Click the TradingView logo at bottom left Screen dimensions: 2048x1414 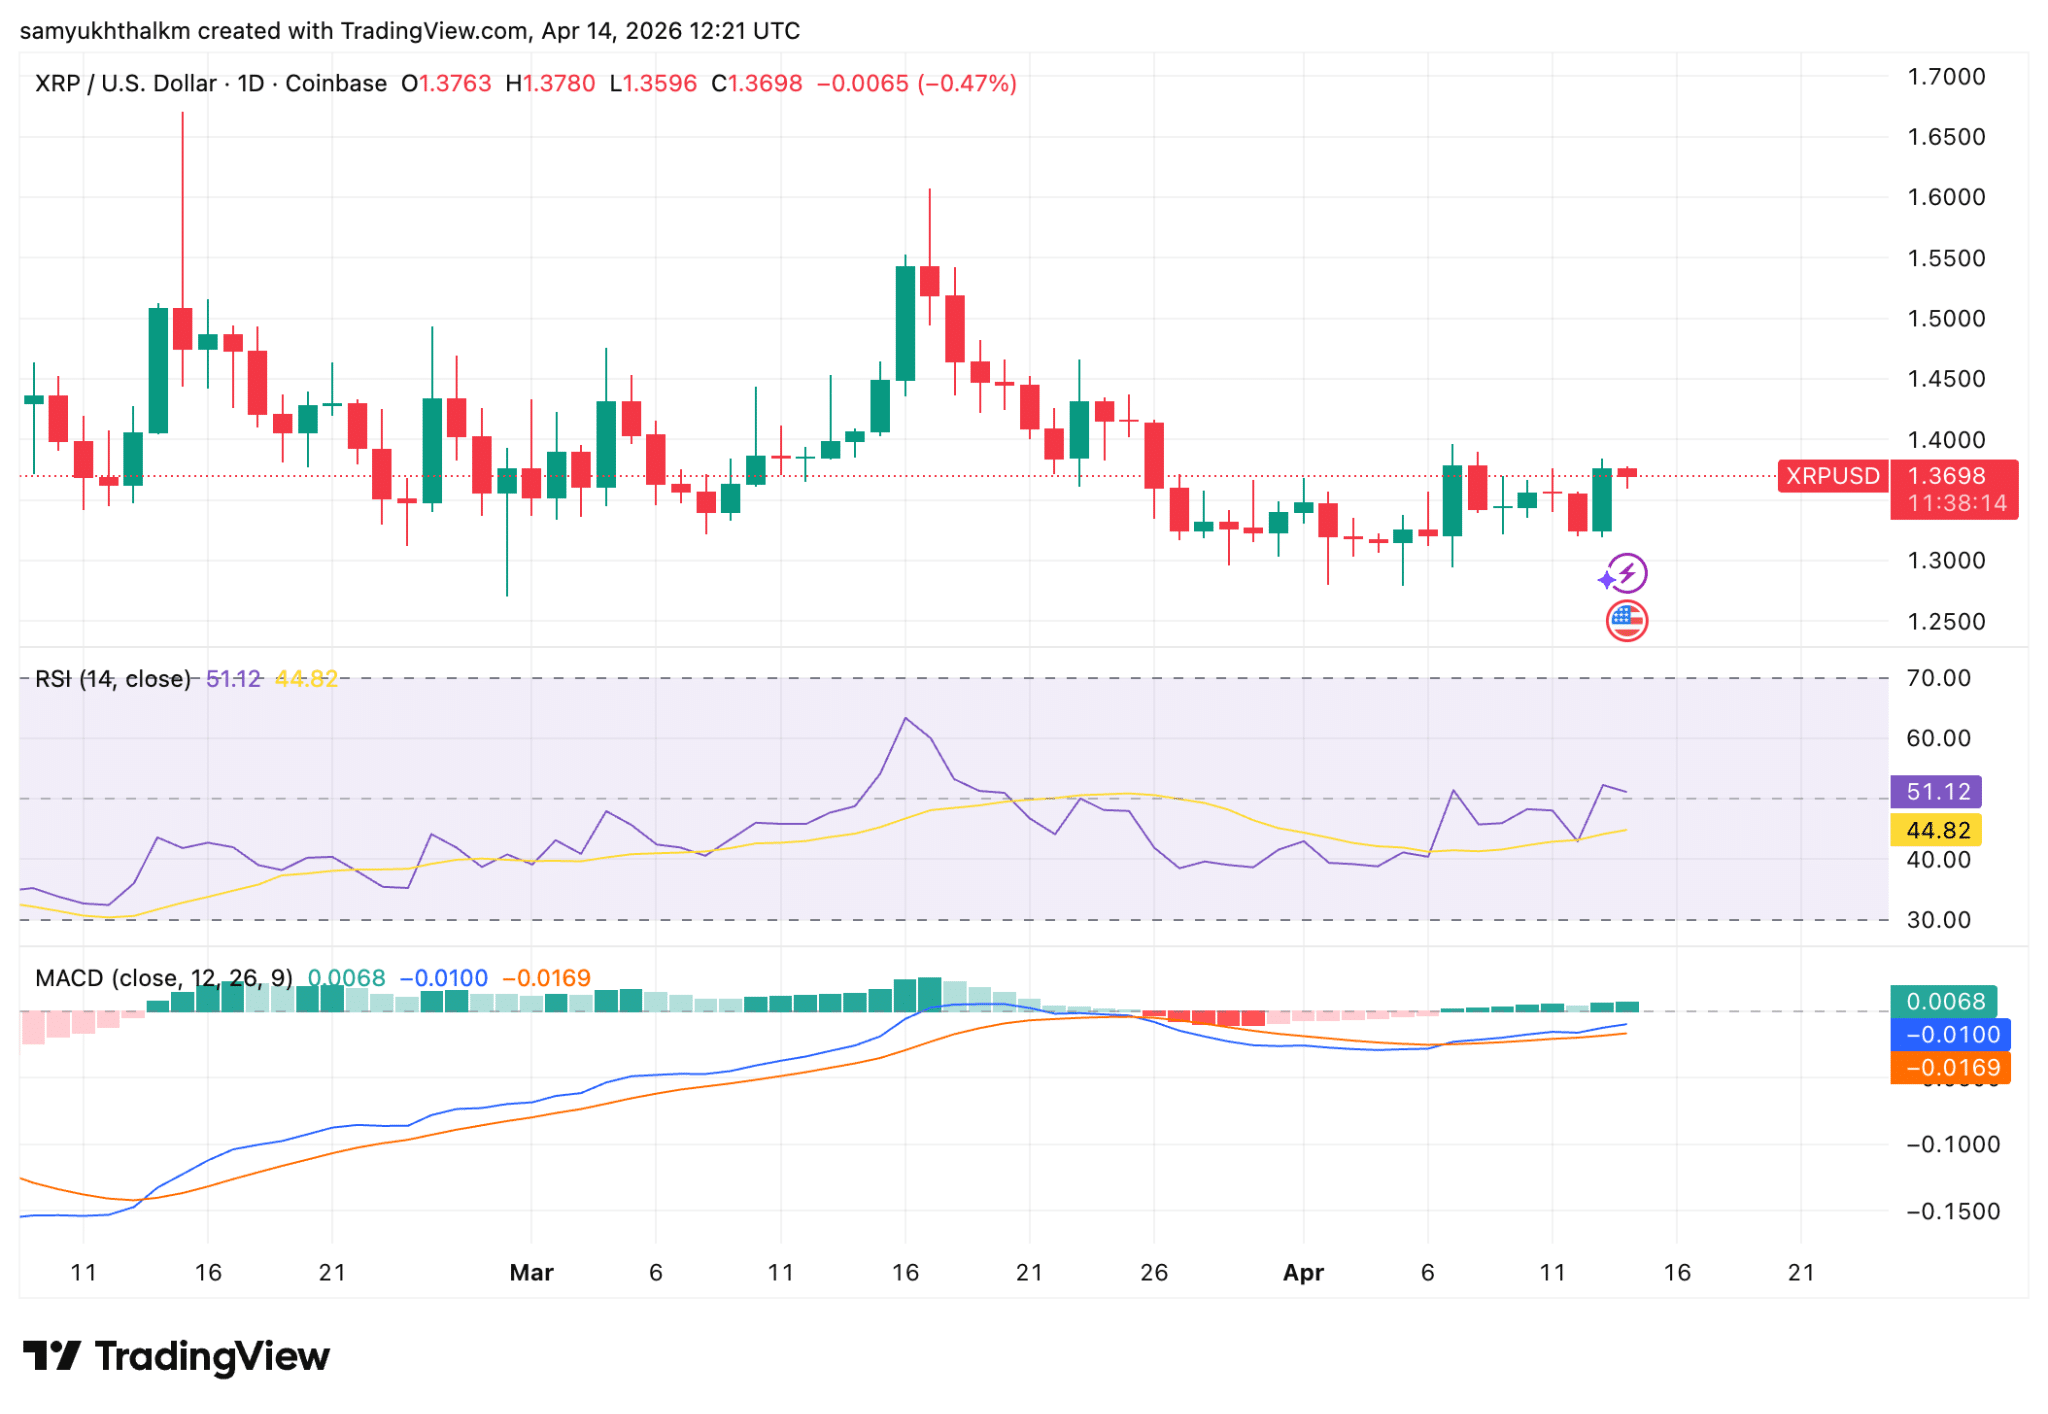[x=175, y=1358]
